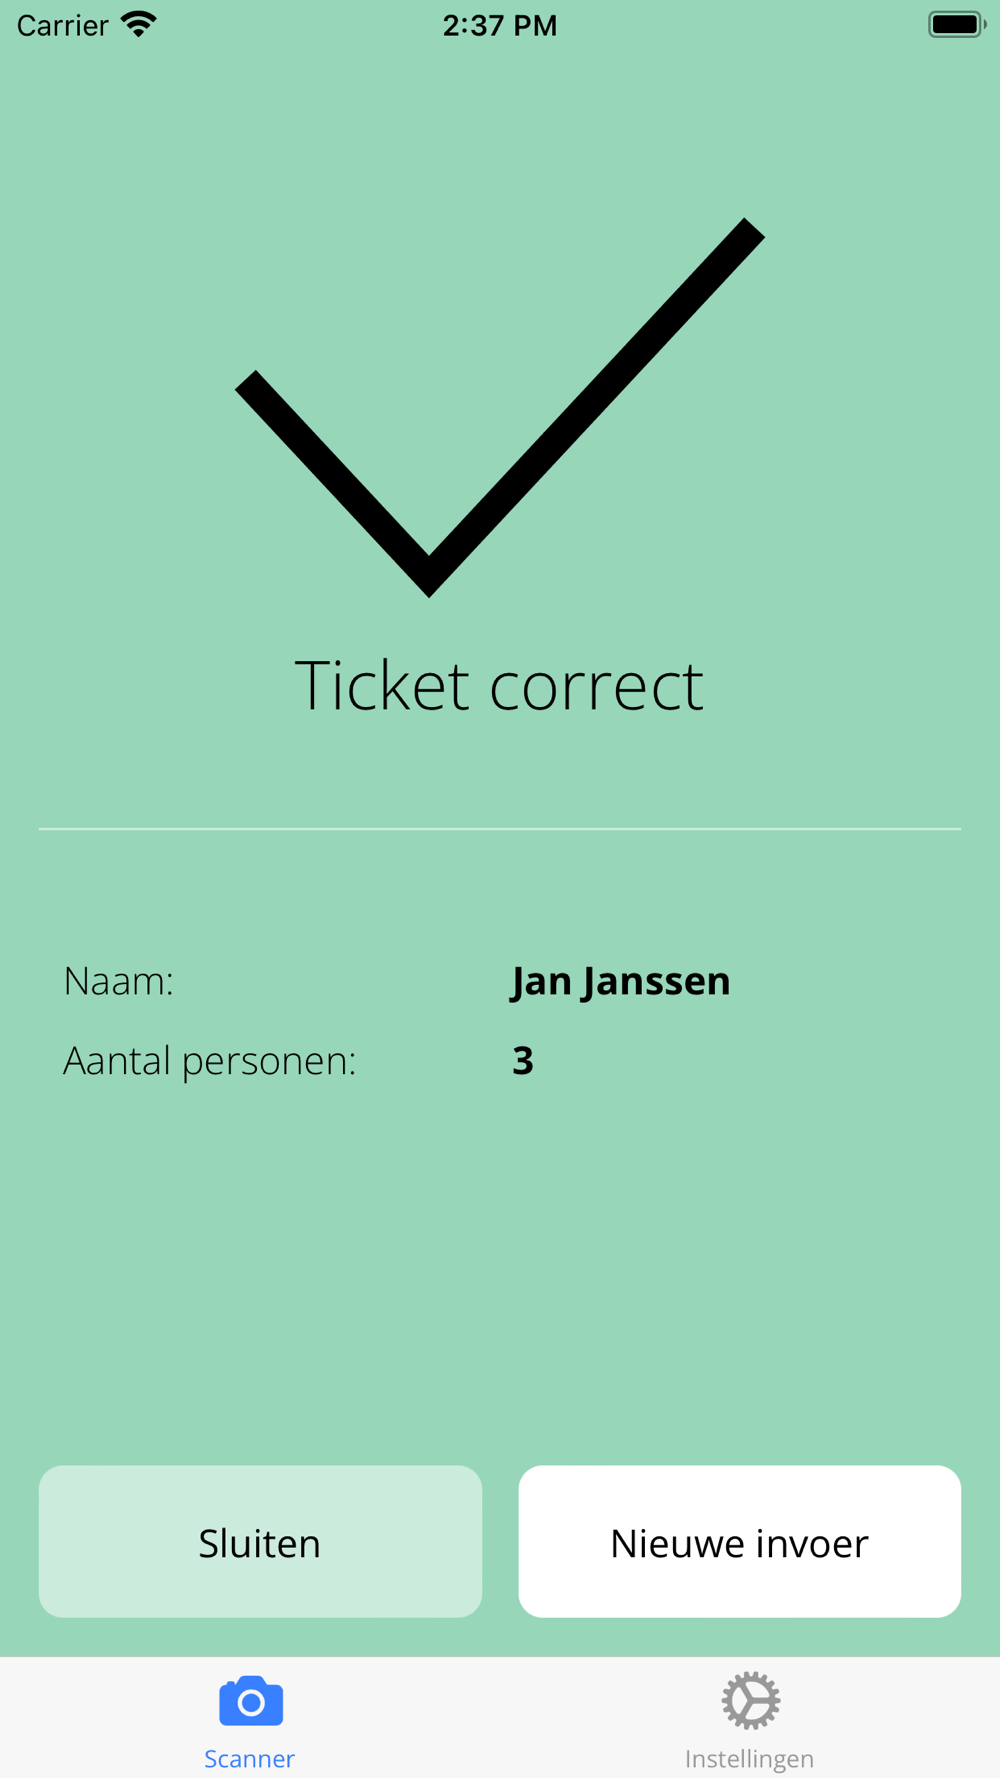The height and width of the screenshot is (1778, 1000).
Task: Tap the Scanner camera icon
Action: 251,1701
